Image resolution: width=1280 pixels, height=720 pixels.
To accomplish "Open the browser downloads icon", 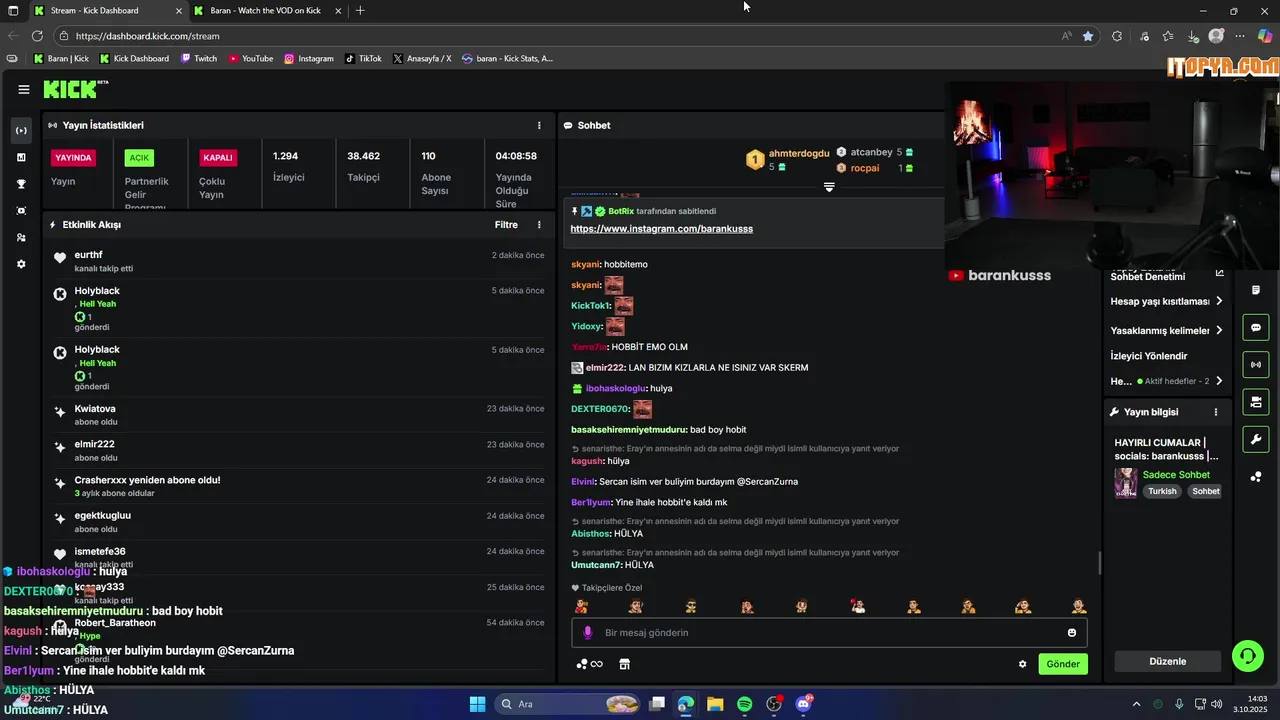I will pyautogui.click(x=1193, y=36).
